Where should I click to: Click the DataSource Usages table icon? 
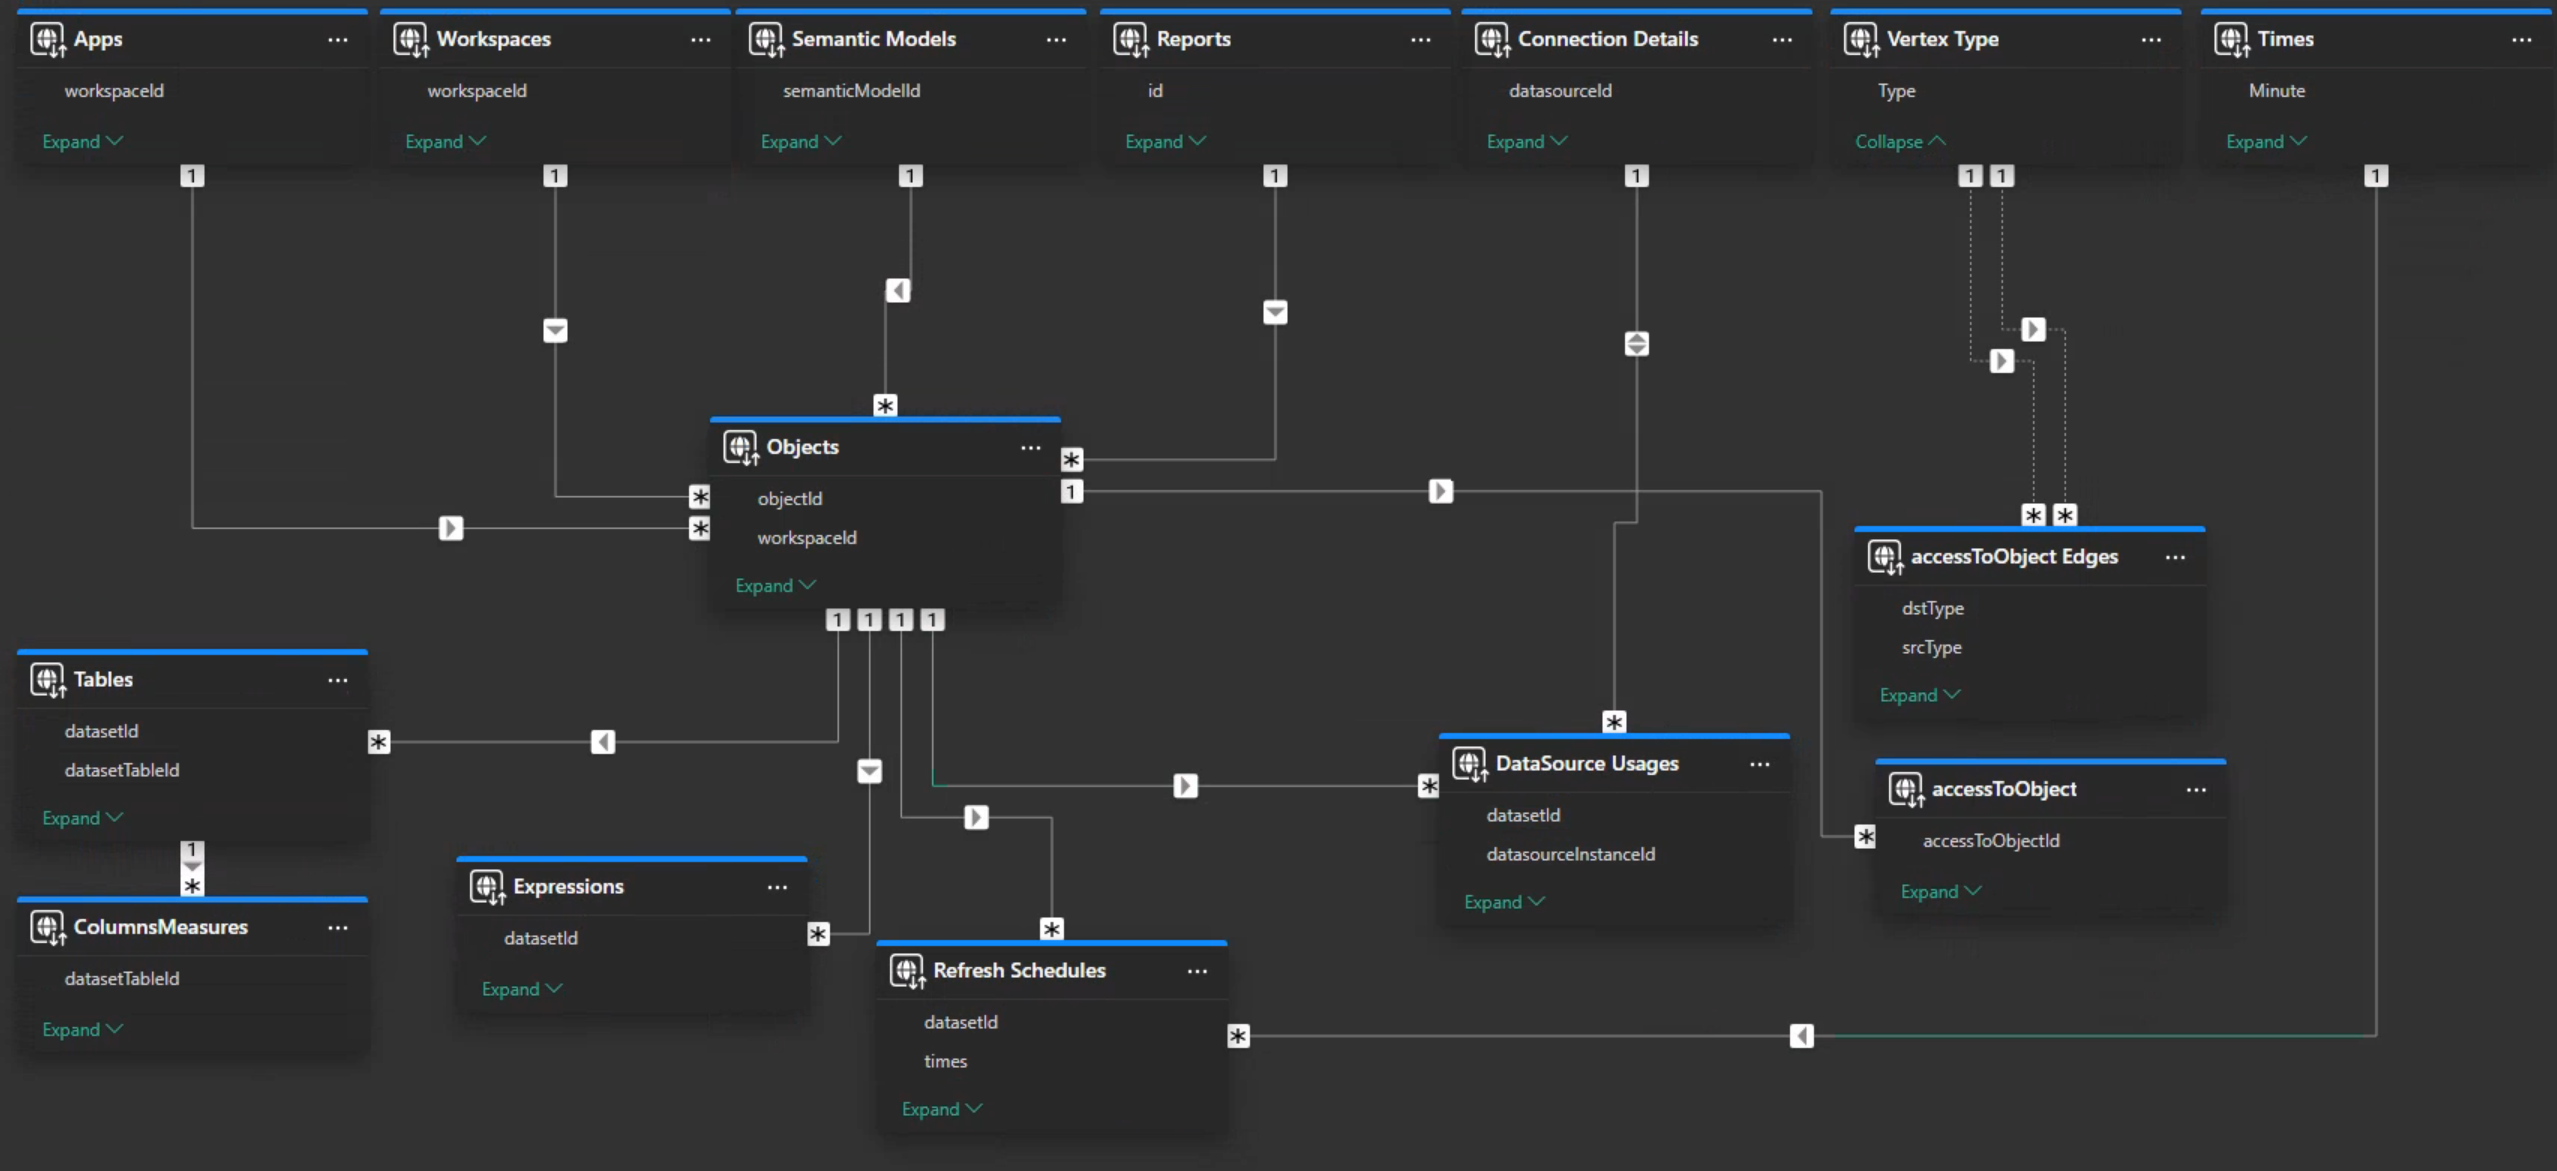pyautogui.click(x=1470, y=764)
